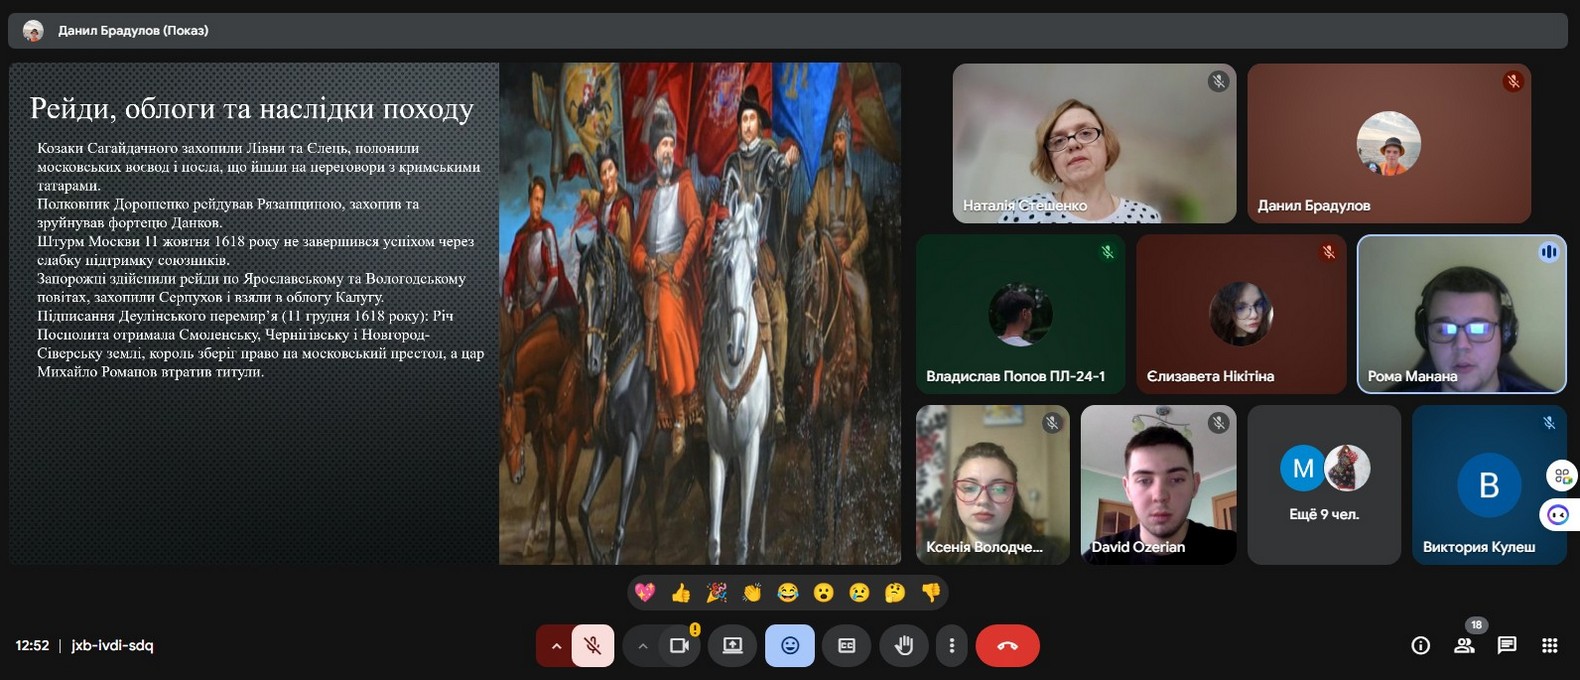Close the emoji reactions bar
The height and width of the screenshot is (680, 1580).
pyautogui.click(x=789, y=646)
